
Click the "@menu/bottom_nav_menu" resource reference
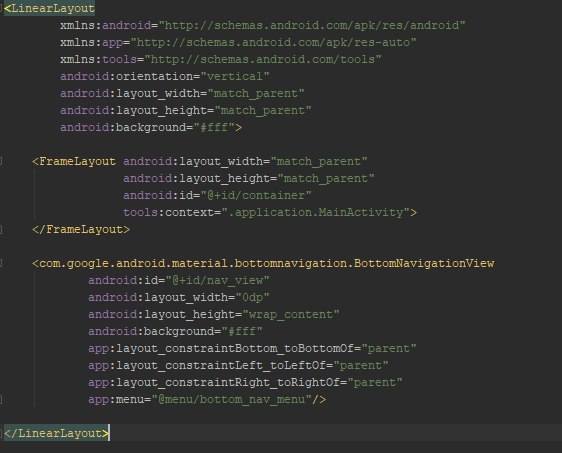tap(232, 399)
